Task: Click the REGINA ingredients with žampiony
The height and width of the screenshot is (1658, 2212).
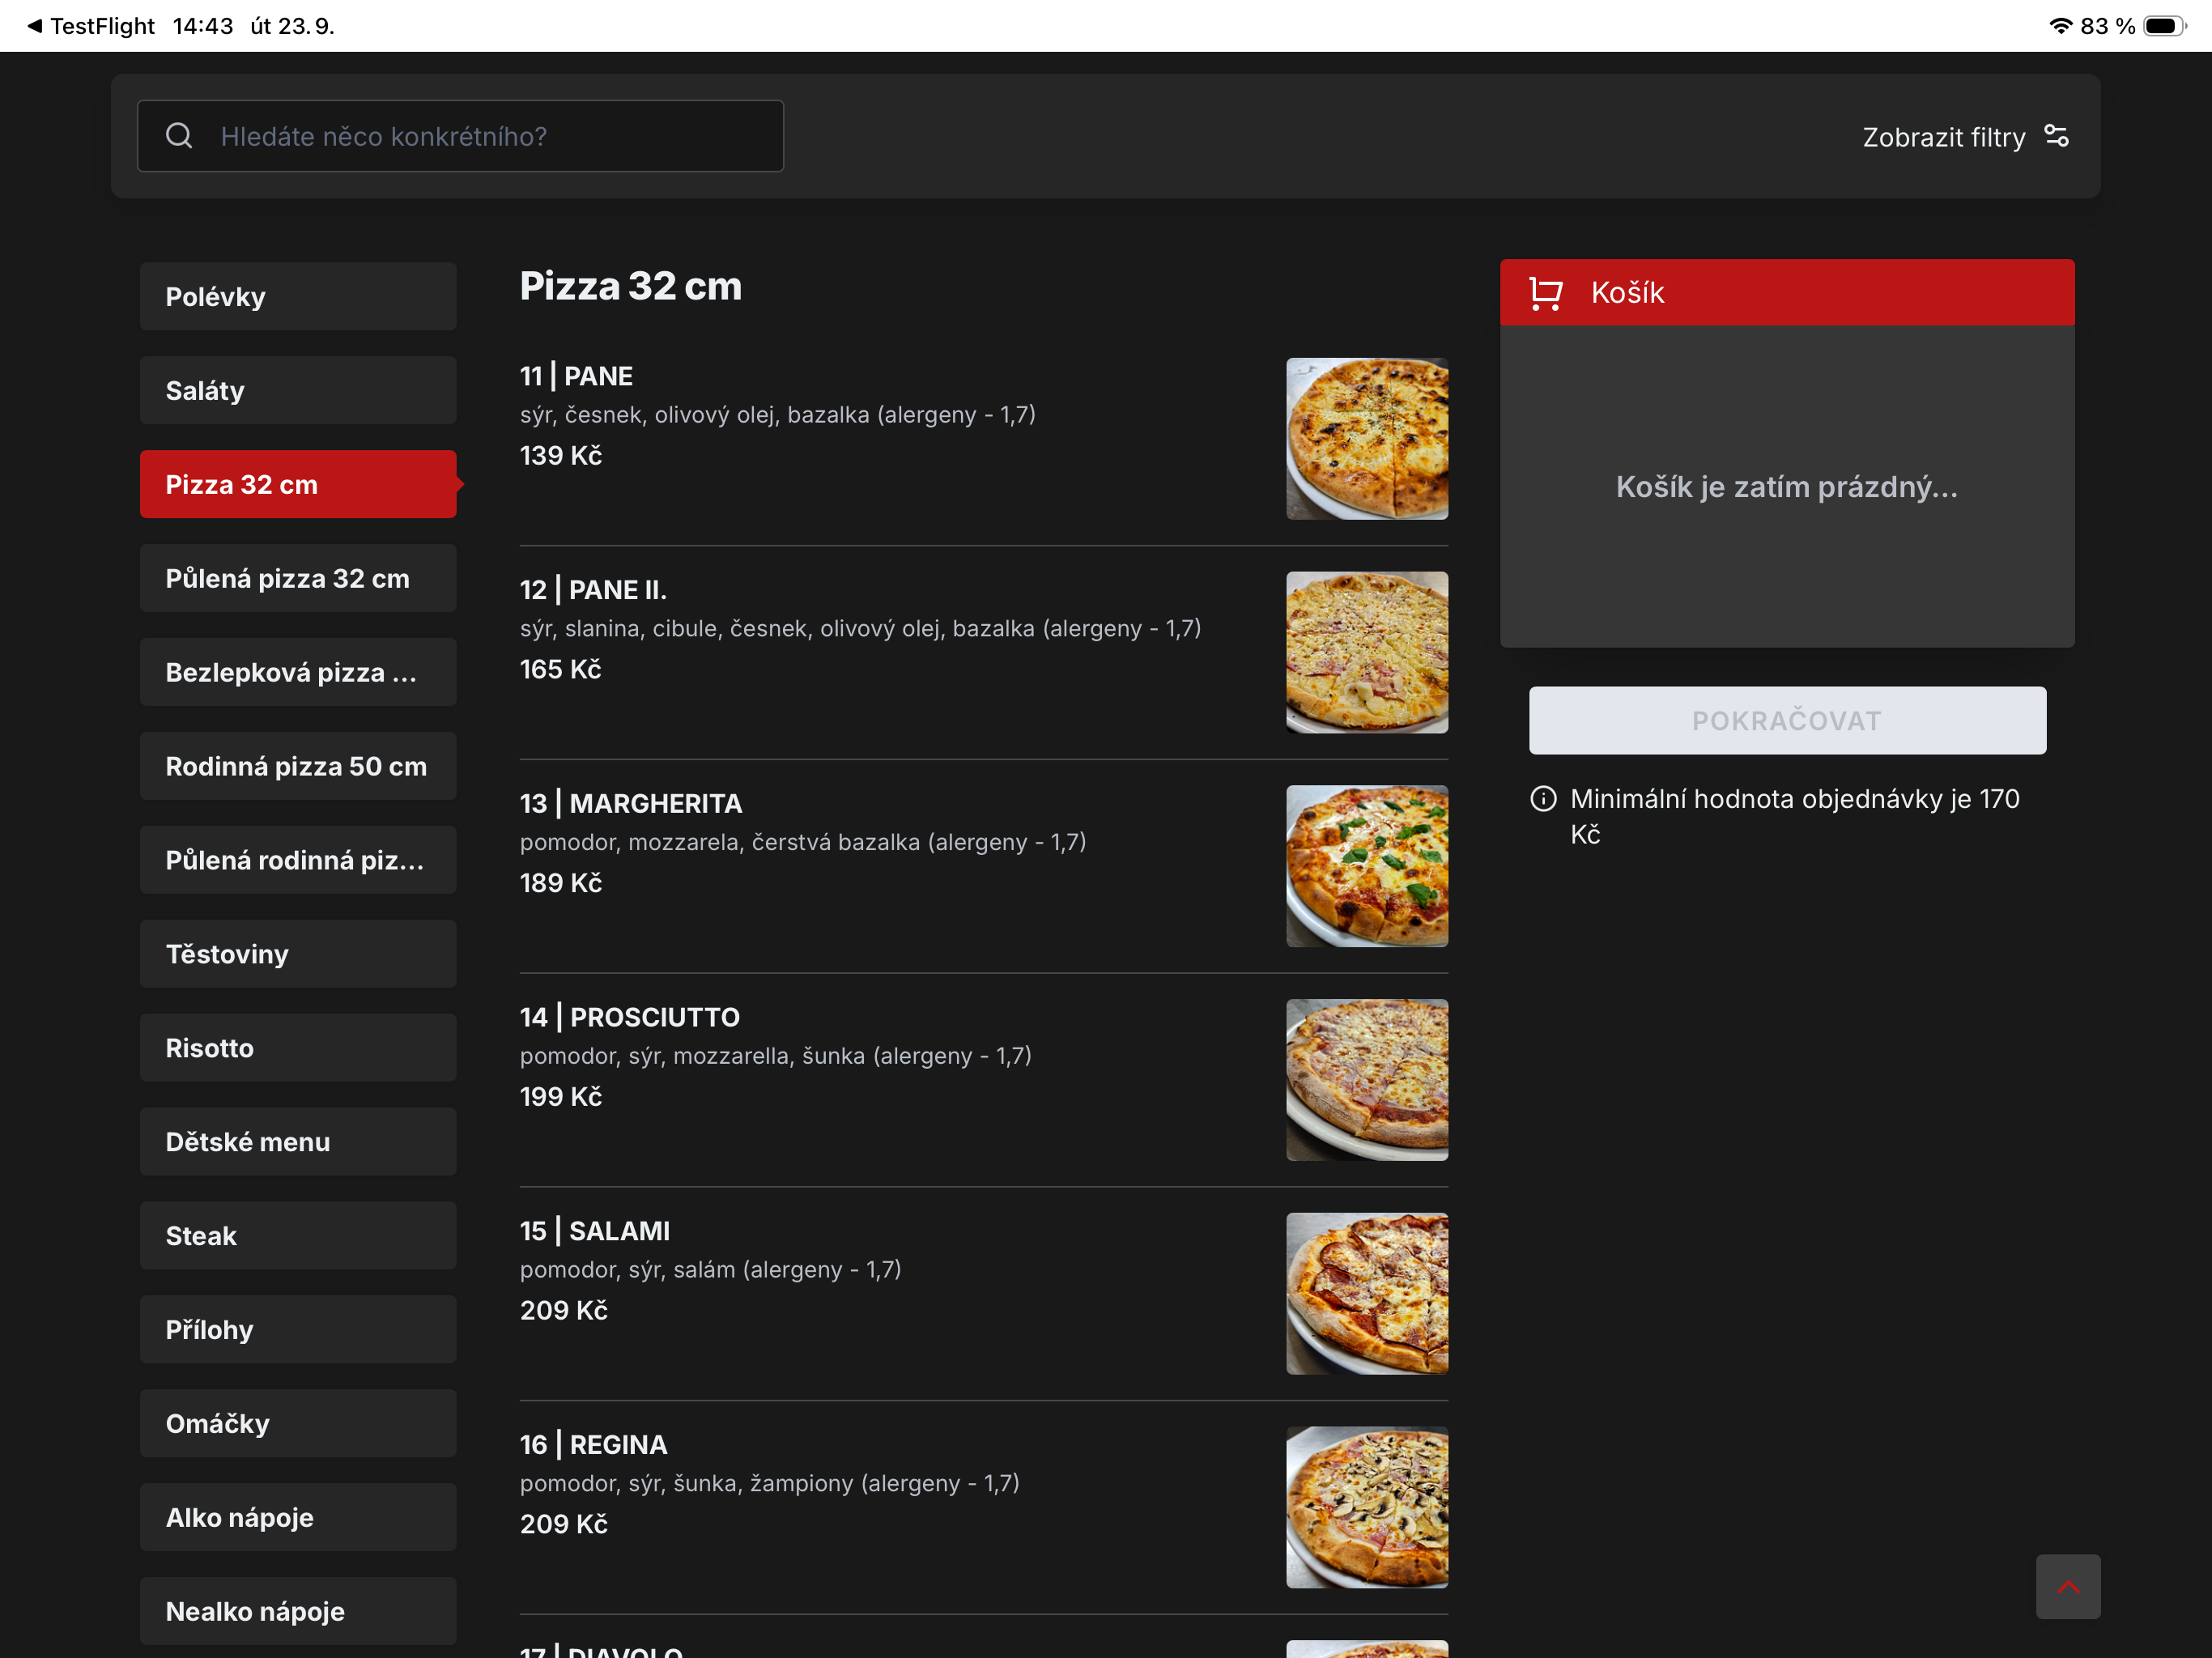Action: coord(769,1485)
